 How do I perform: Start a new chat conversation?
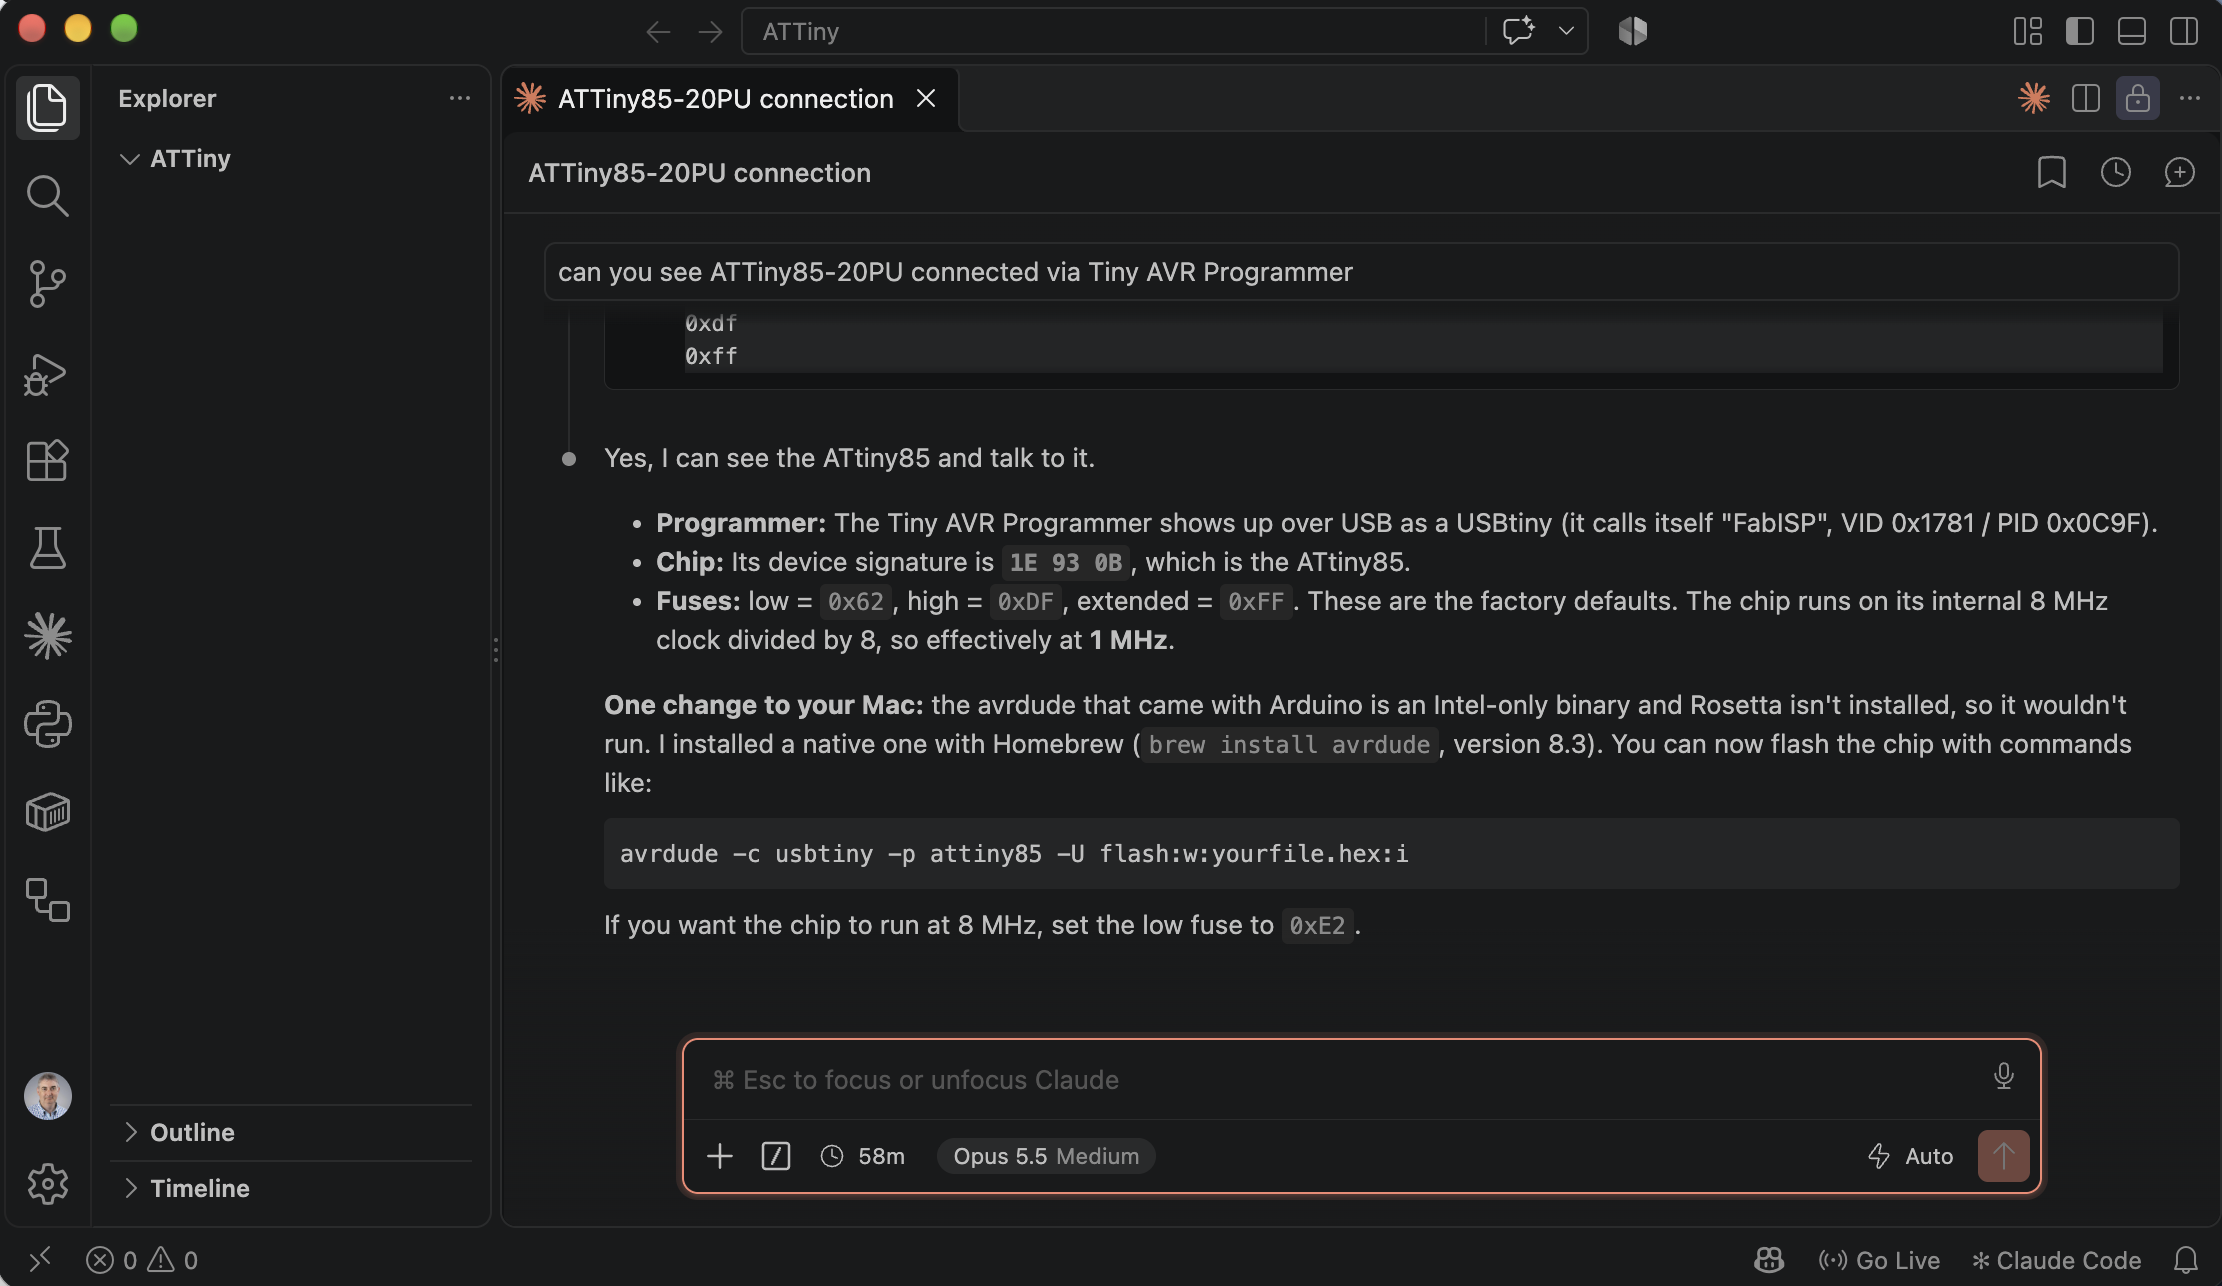2179,172
